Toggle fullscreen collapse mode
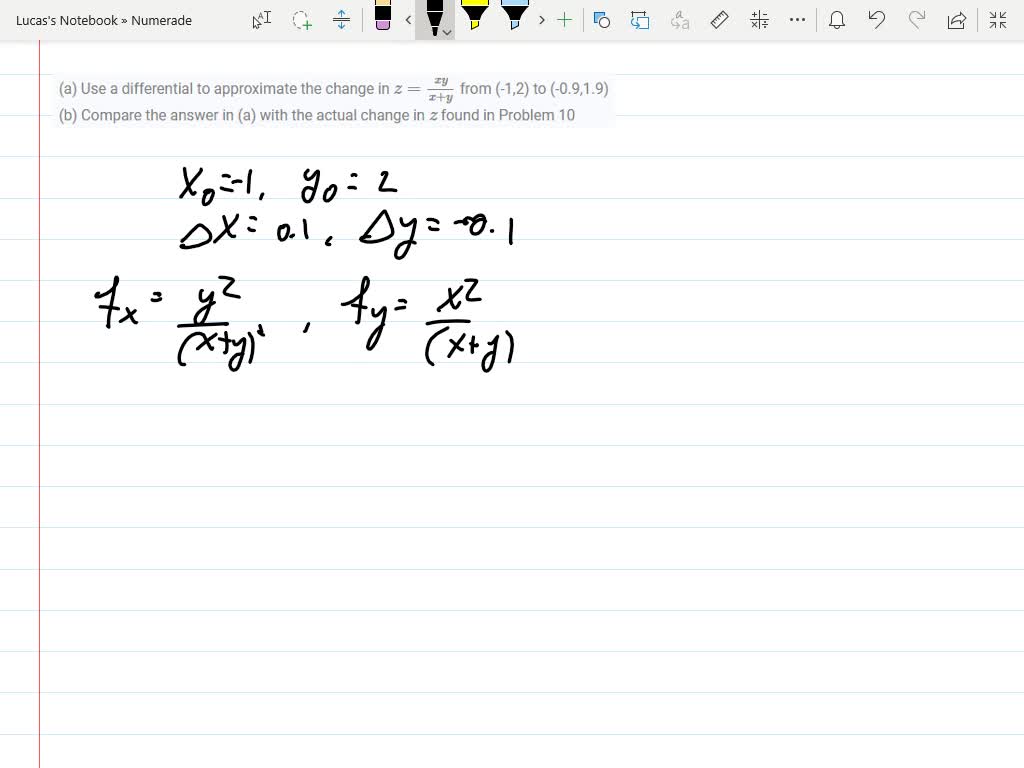 coord(997,20)
